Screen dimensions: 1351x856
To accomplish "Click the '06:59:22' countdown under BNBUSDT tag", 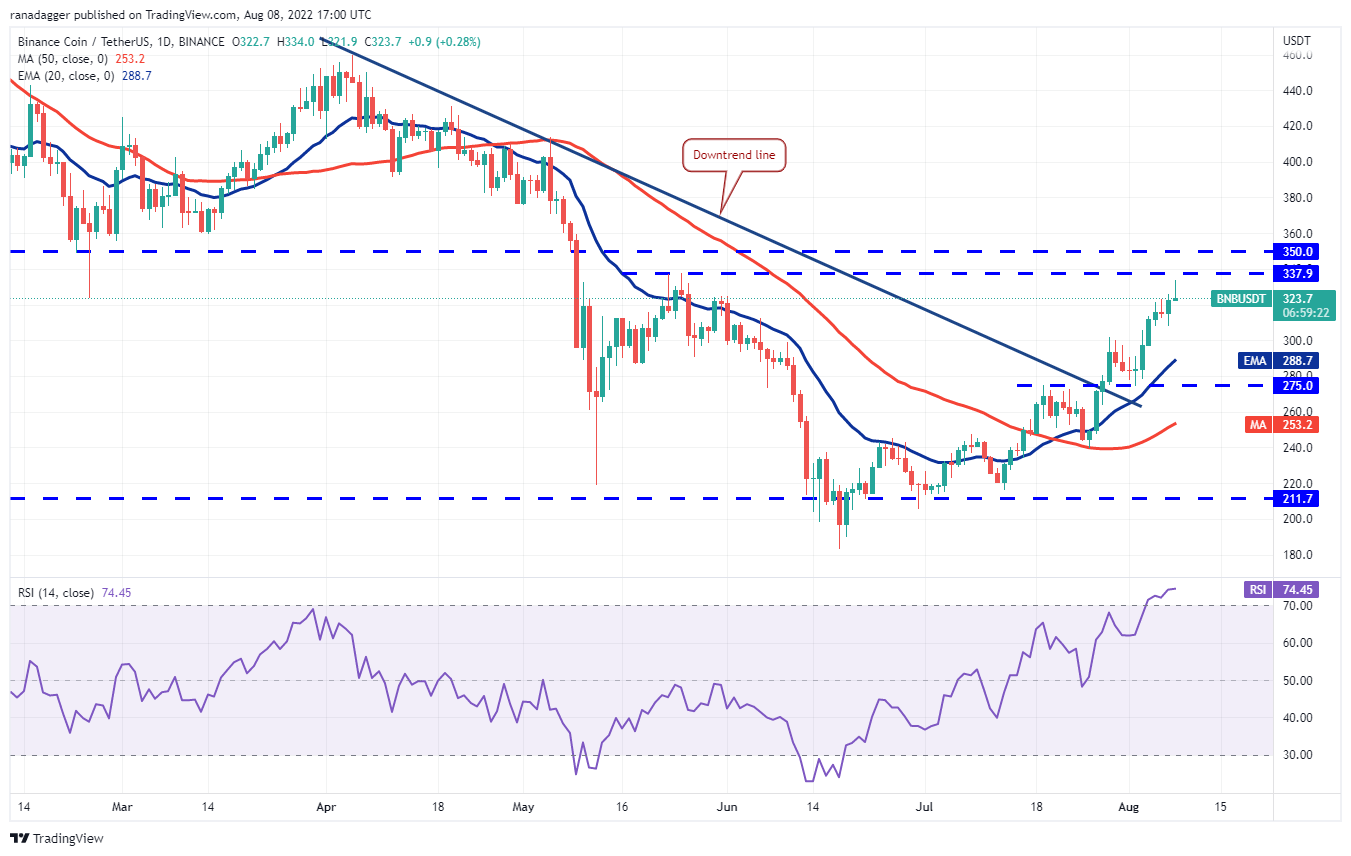I will tap(1307, 312).
